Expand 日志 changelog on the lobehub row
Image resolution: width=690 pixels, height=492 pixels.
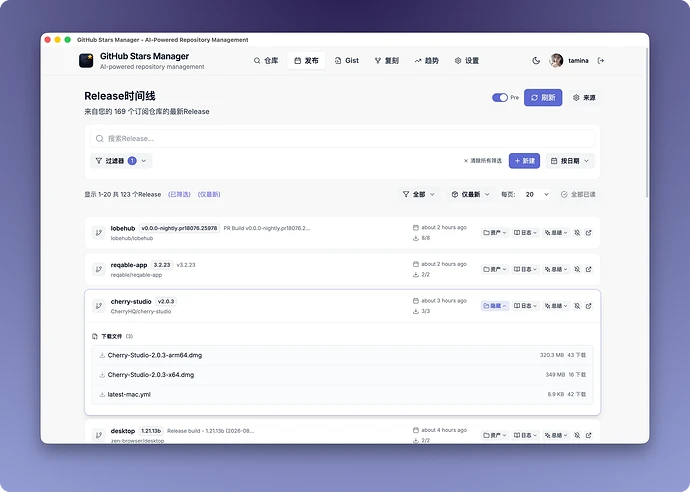pos(525,232)
